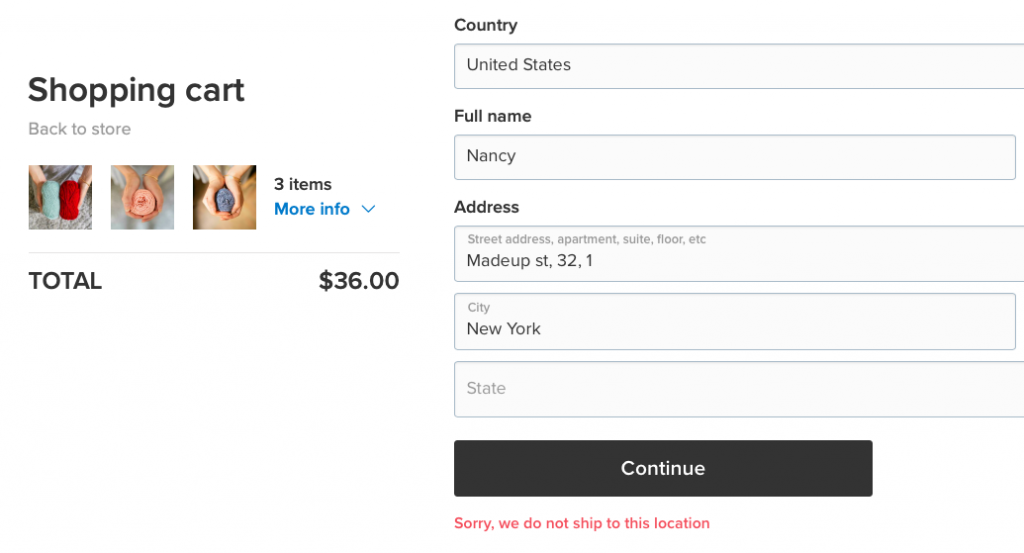Click the Full name label
Screen dimensions: 1024x553
[x=492, y=116]
